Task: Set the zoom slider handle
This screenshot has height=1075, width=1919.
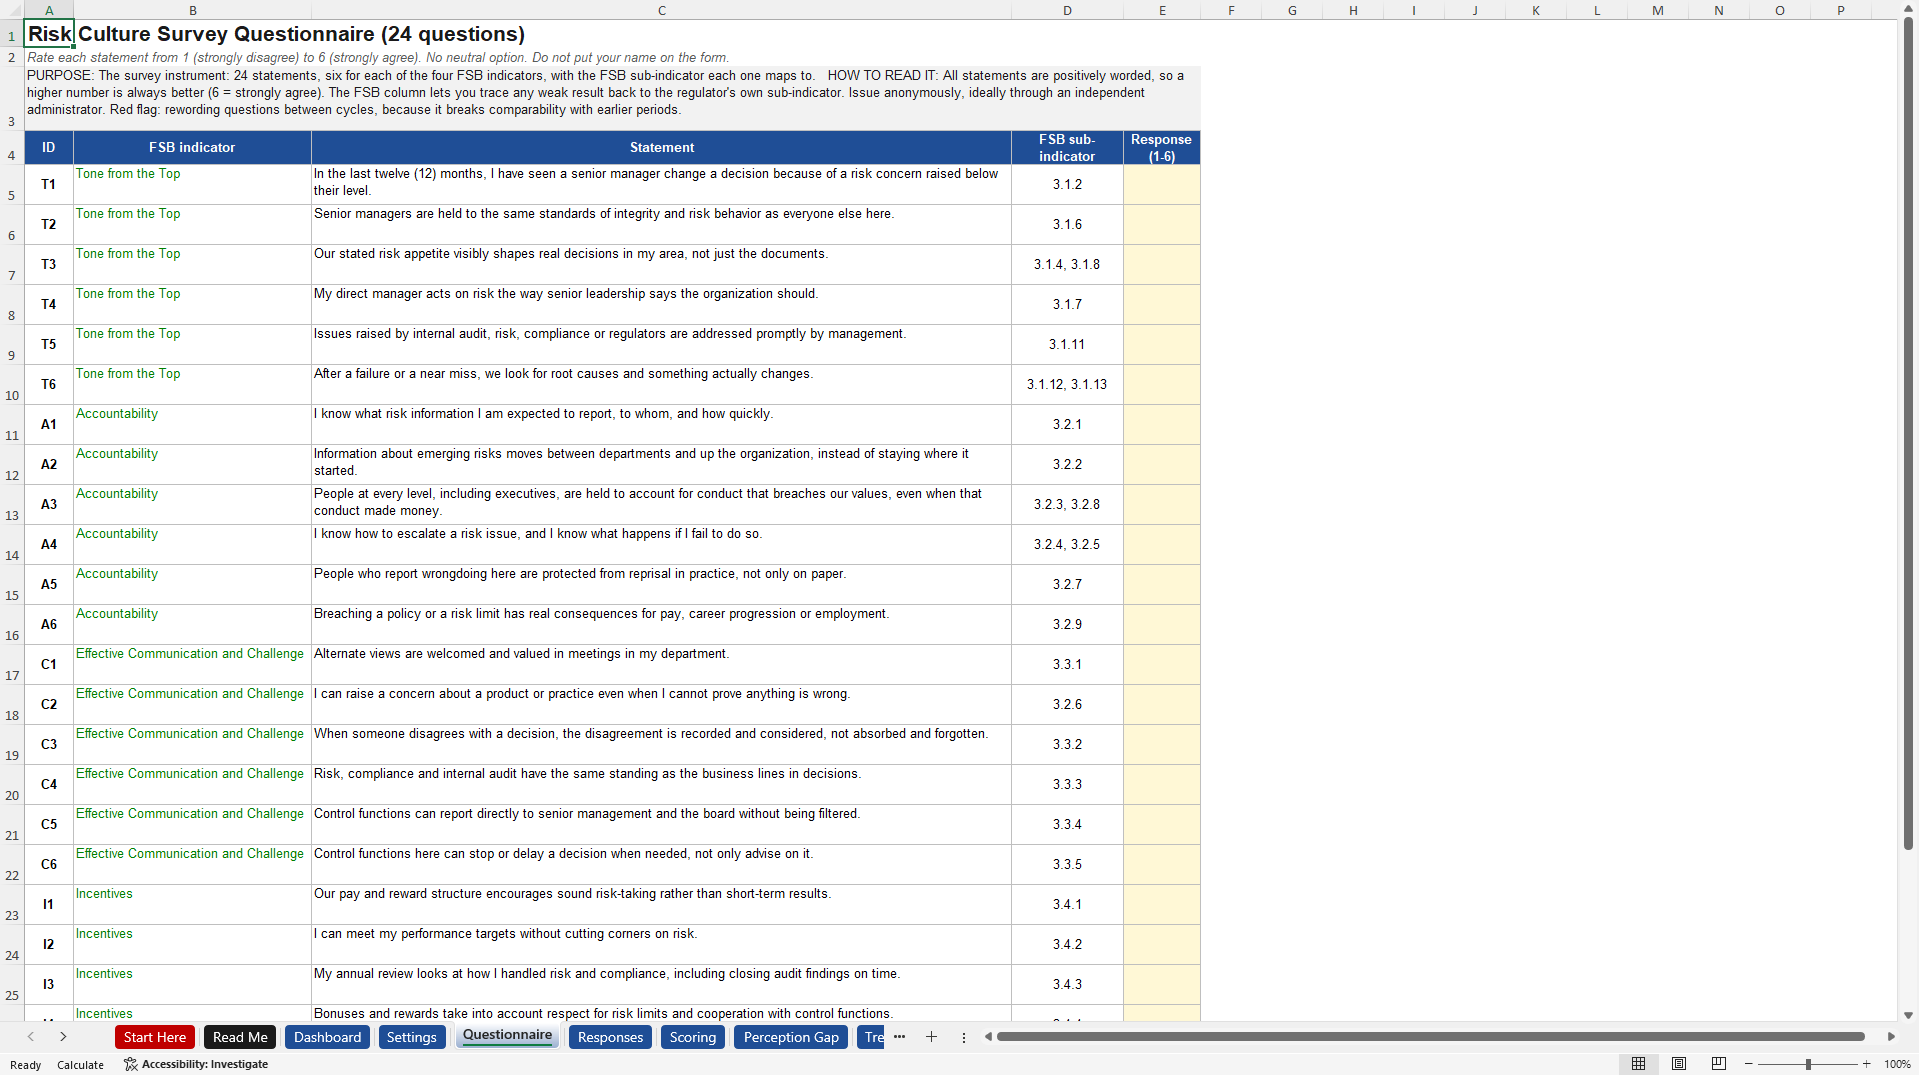Action: pos(1808,1064)
